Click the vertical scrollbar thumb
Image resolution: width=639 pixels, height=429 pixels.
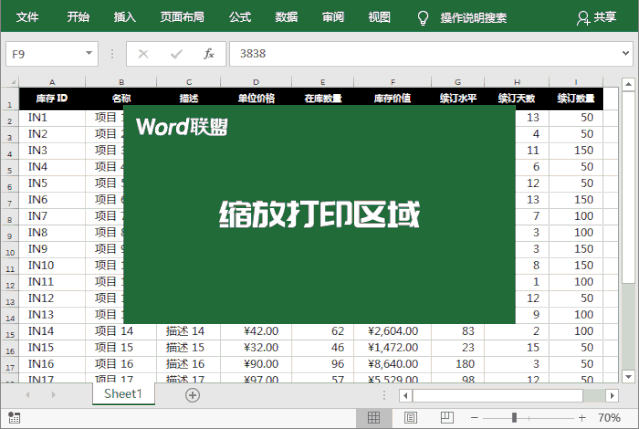pos(628,187)
